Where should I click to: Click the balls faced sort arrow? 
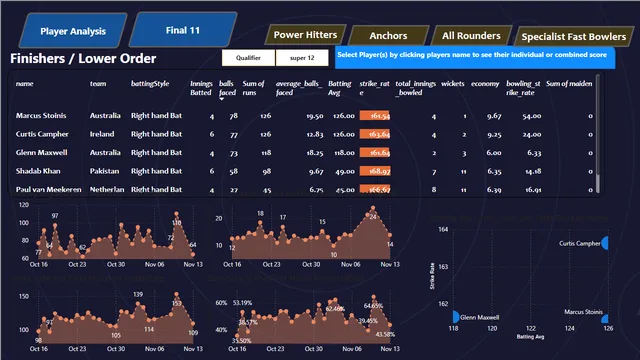point(222,99)
